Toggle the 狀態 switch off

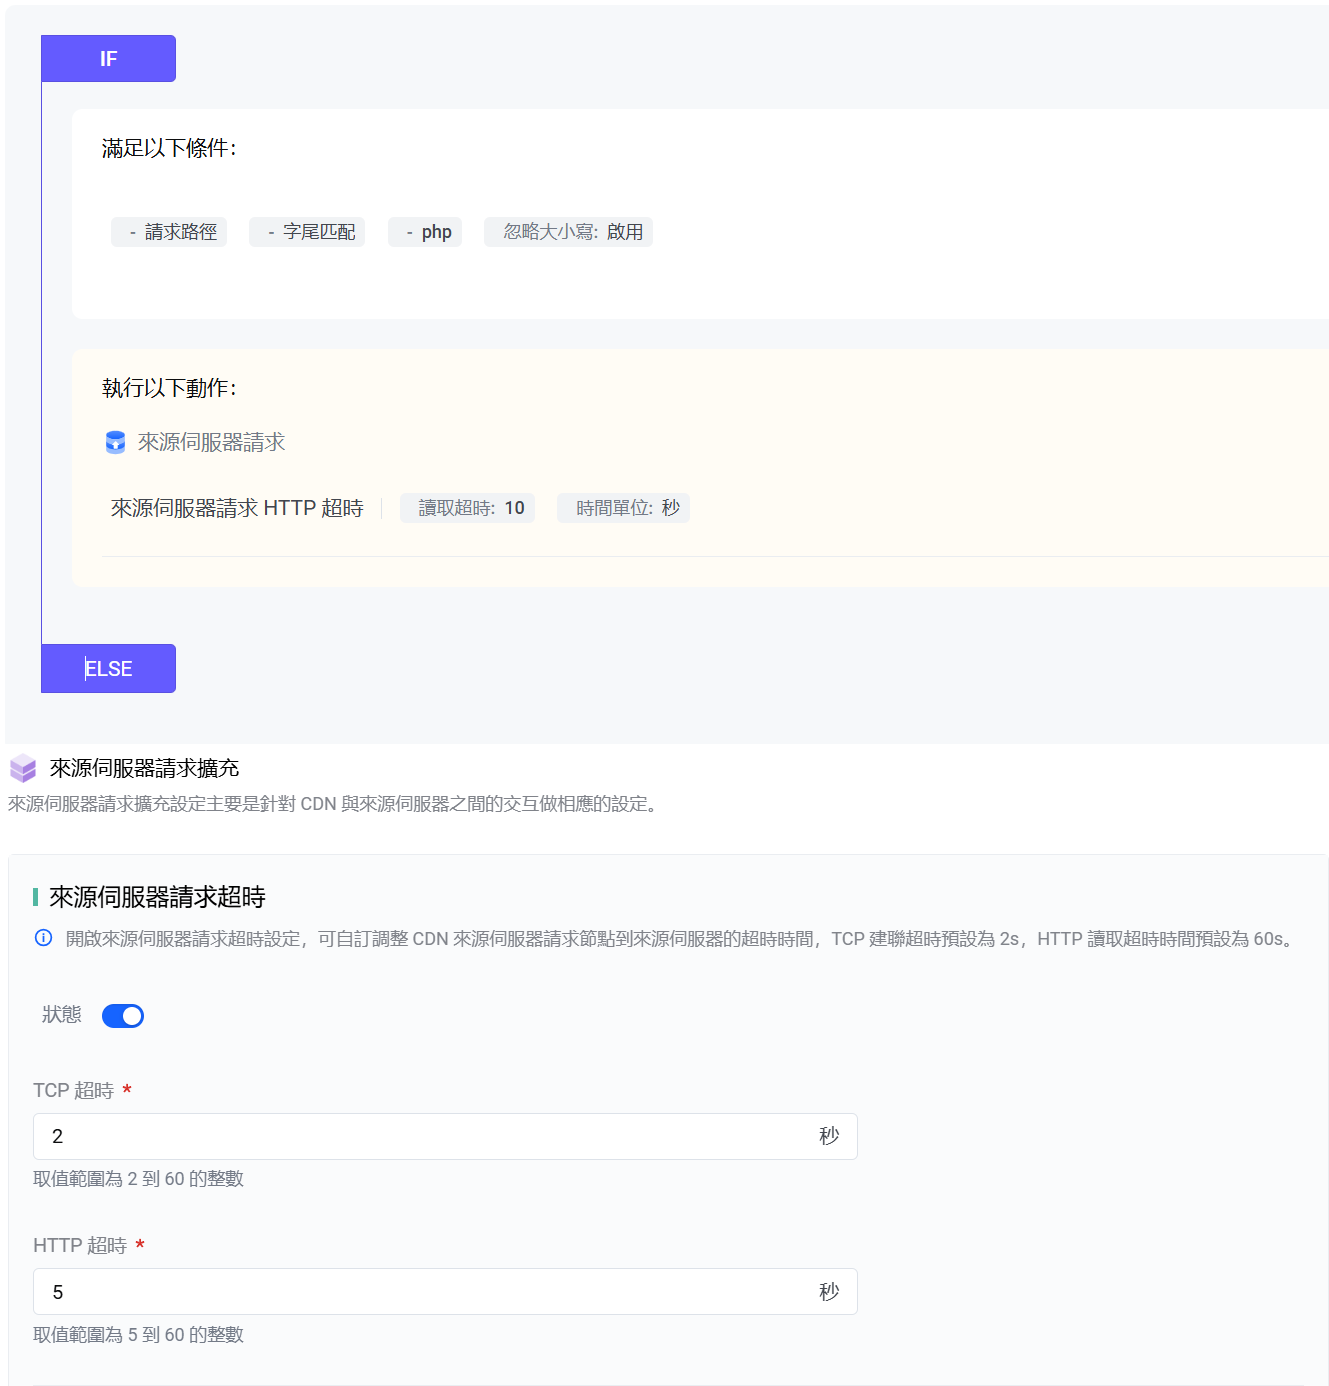[x=123, y=1016]
